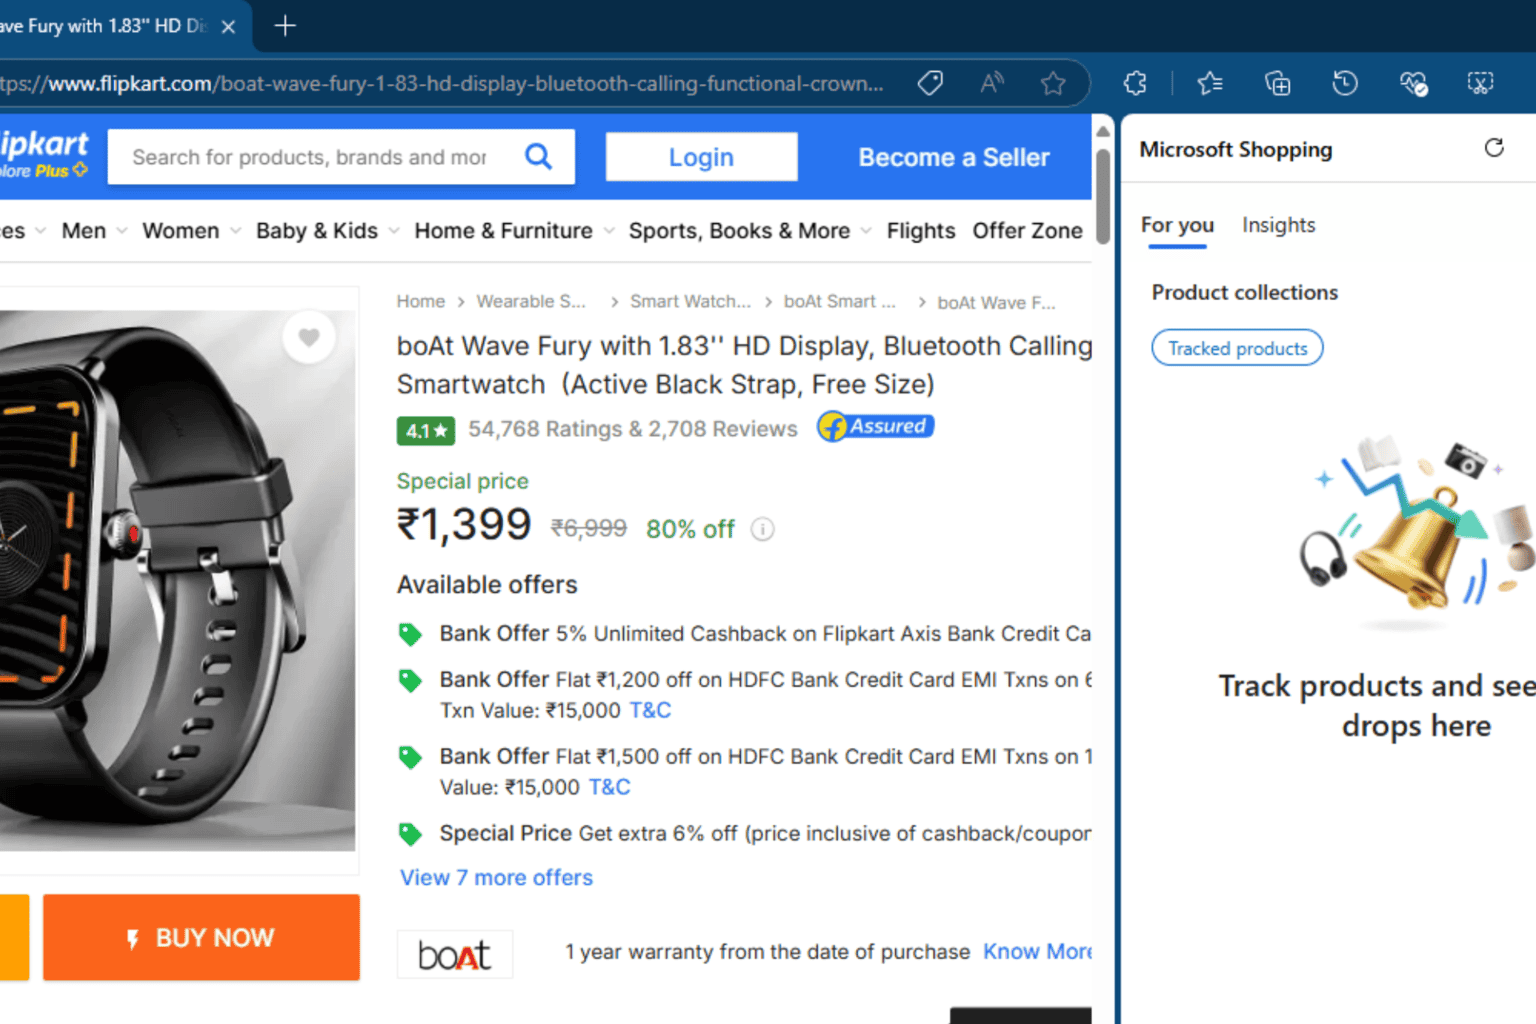Switch to the Insights tab

pos(1278,225)
